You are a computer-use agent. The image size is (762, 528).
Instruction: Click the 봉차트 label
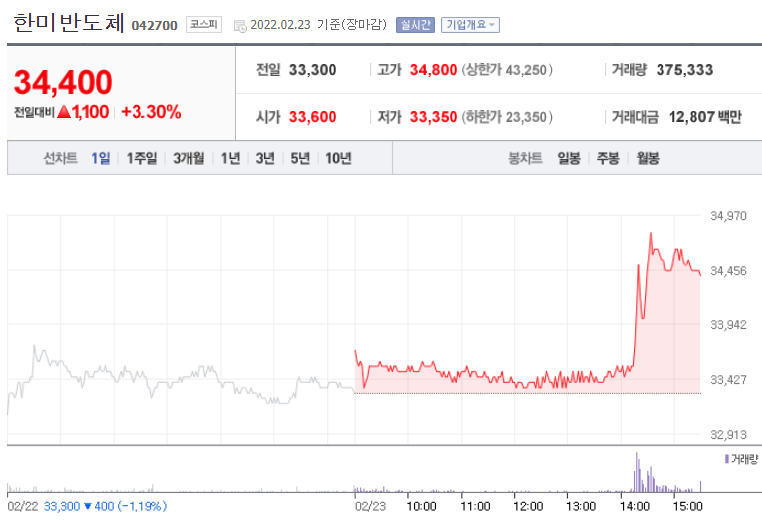point(525,158)
